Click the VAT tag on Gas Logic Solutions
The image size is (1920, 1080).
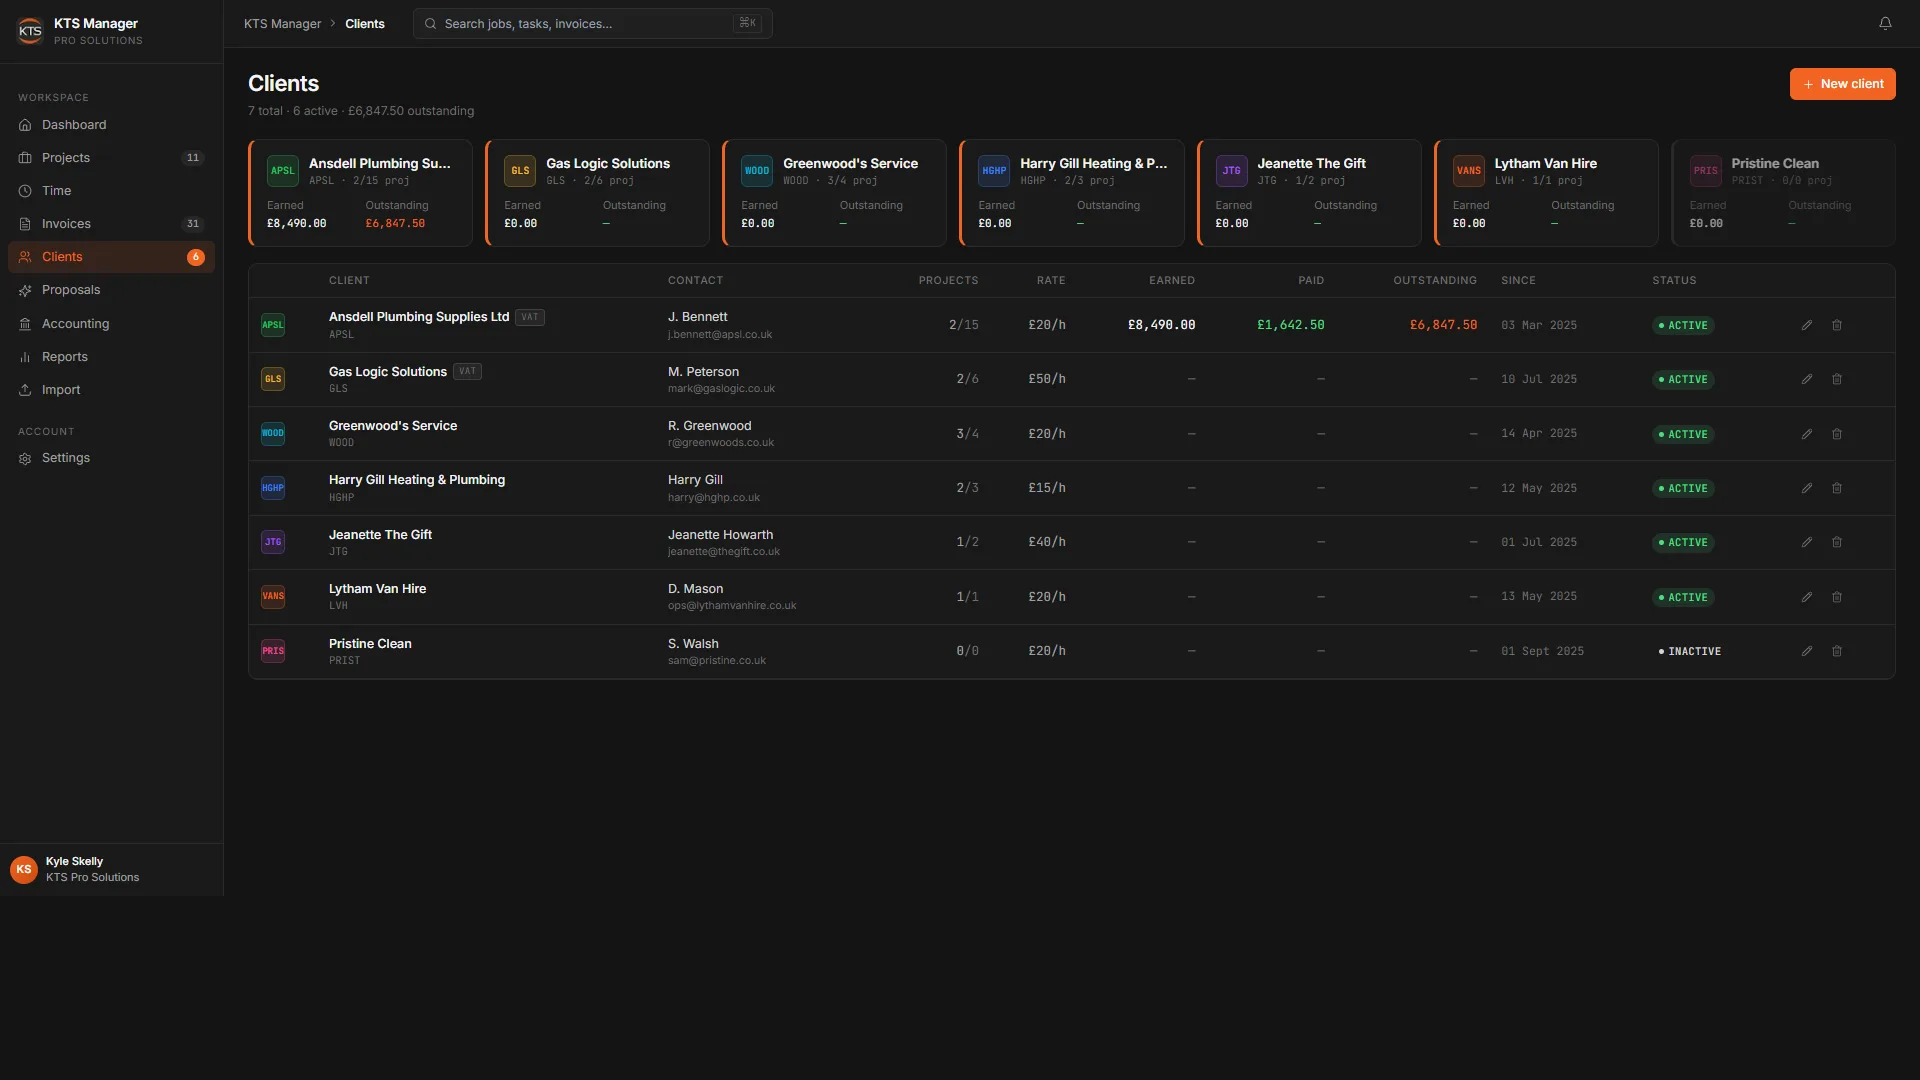(x=467, y=371)
